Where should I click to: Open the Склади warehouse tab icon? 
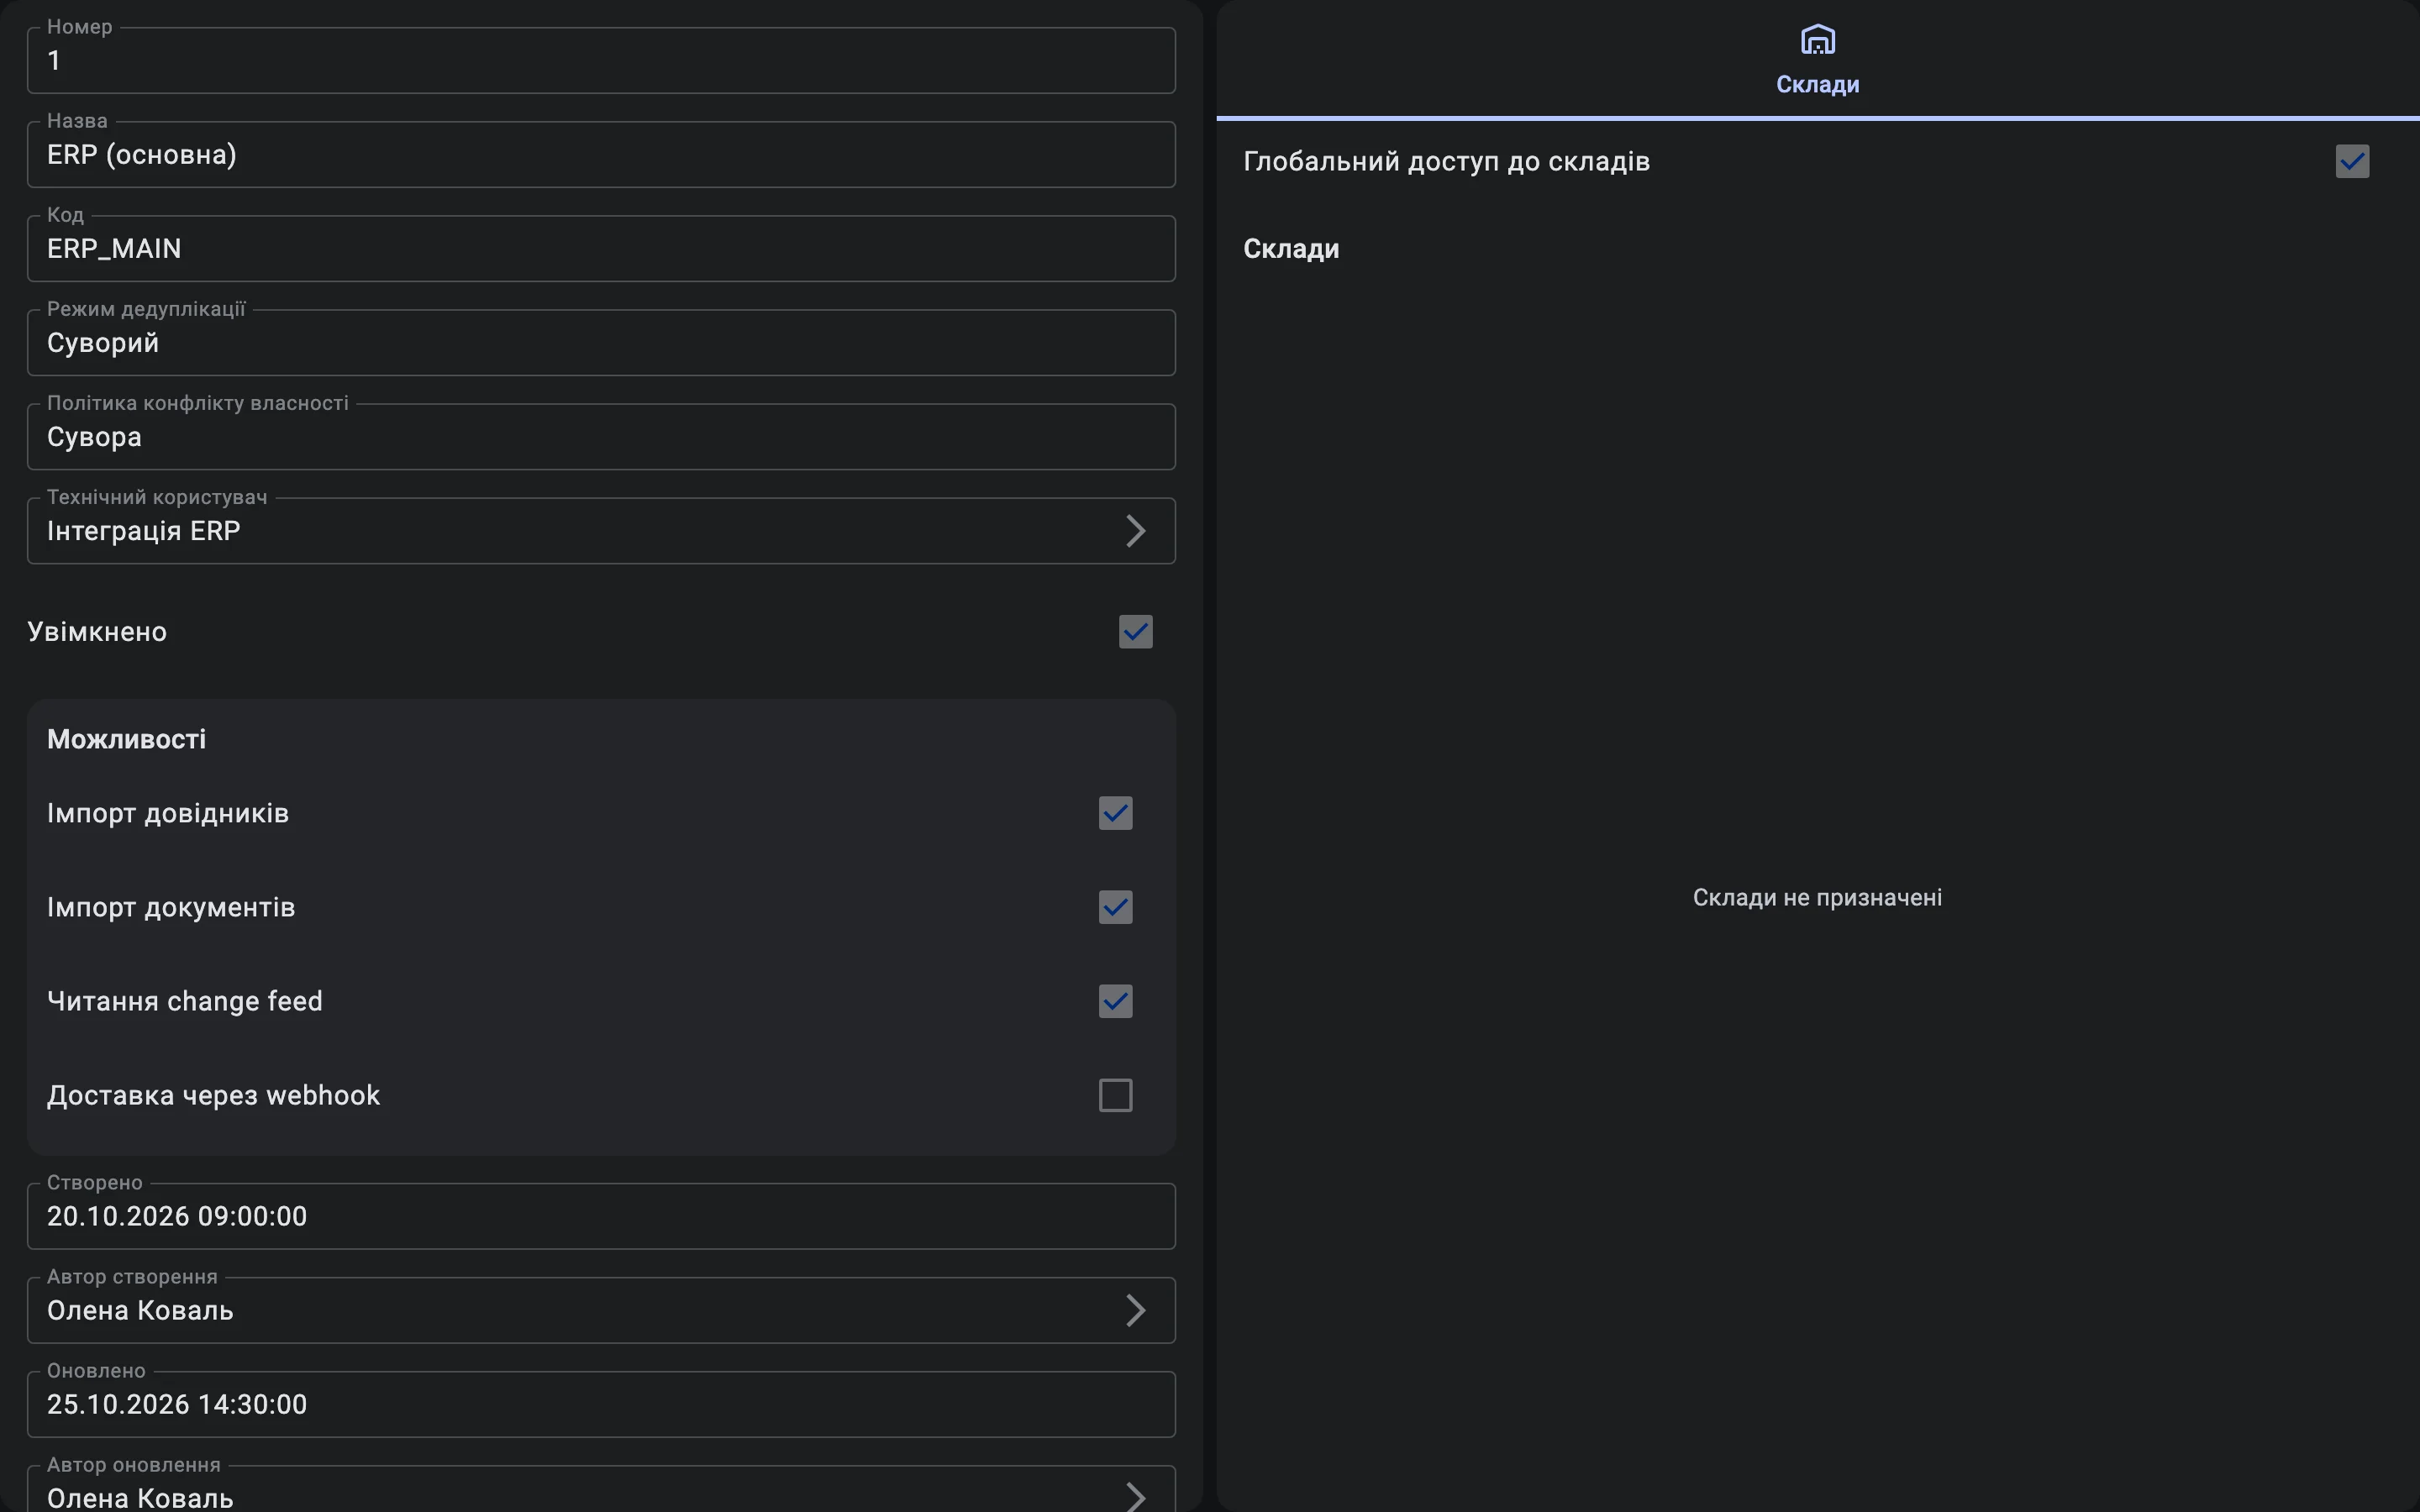coord(1817,40)
